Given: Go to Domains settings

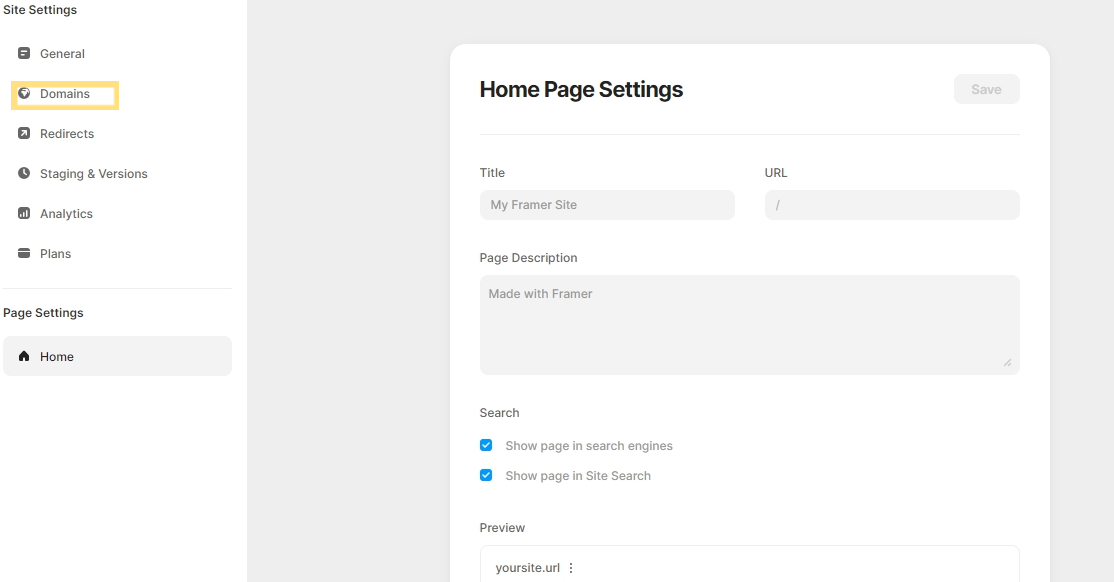Looking at the screenshot, I should pos(65,94).
